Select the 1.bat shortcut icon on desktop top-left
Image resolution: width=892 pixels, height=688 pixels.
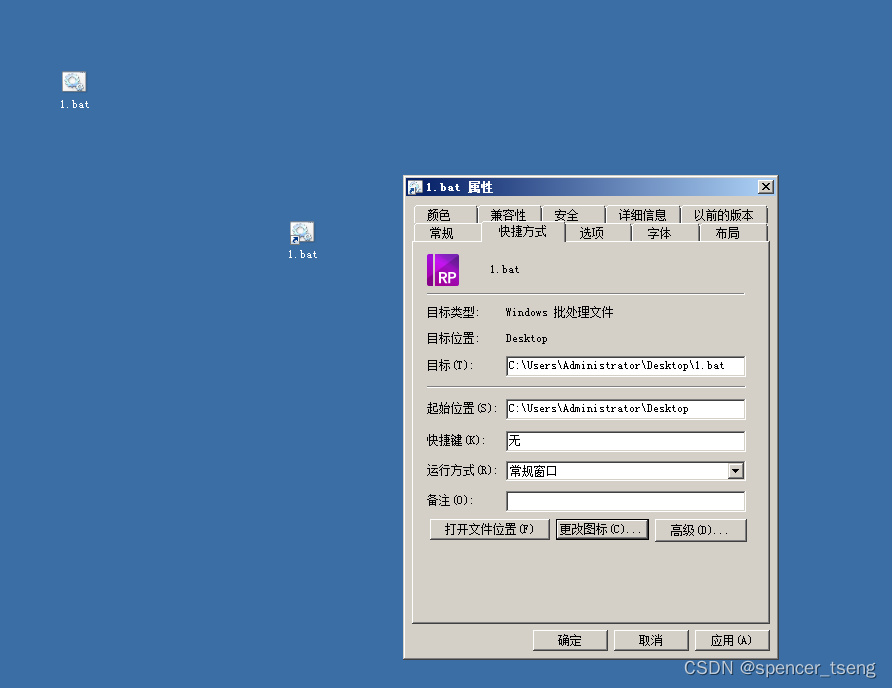(x=73, y=82)
